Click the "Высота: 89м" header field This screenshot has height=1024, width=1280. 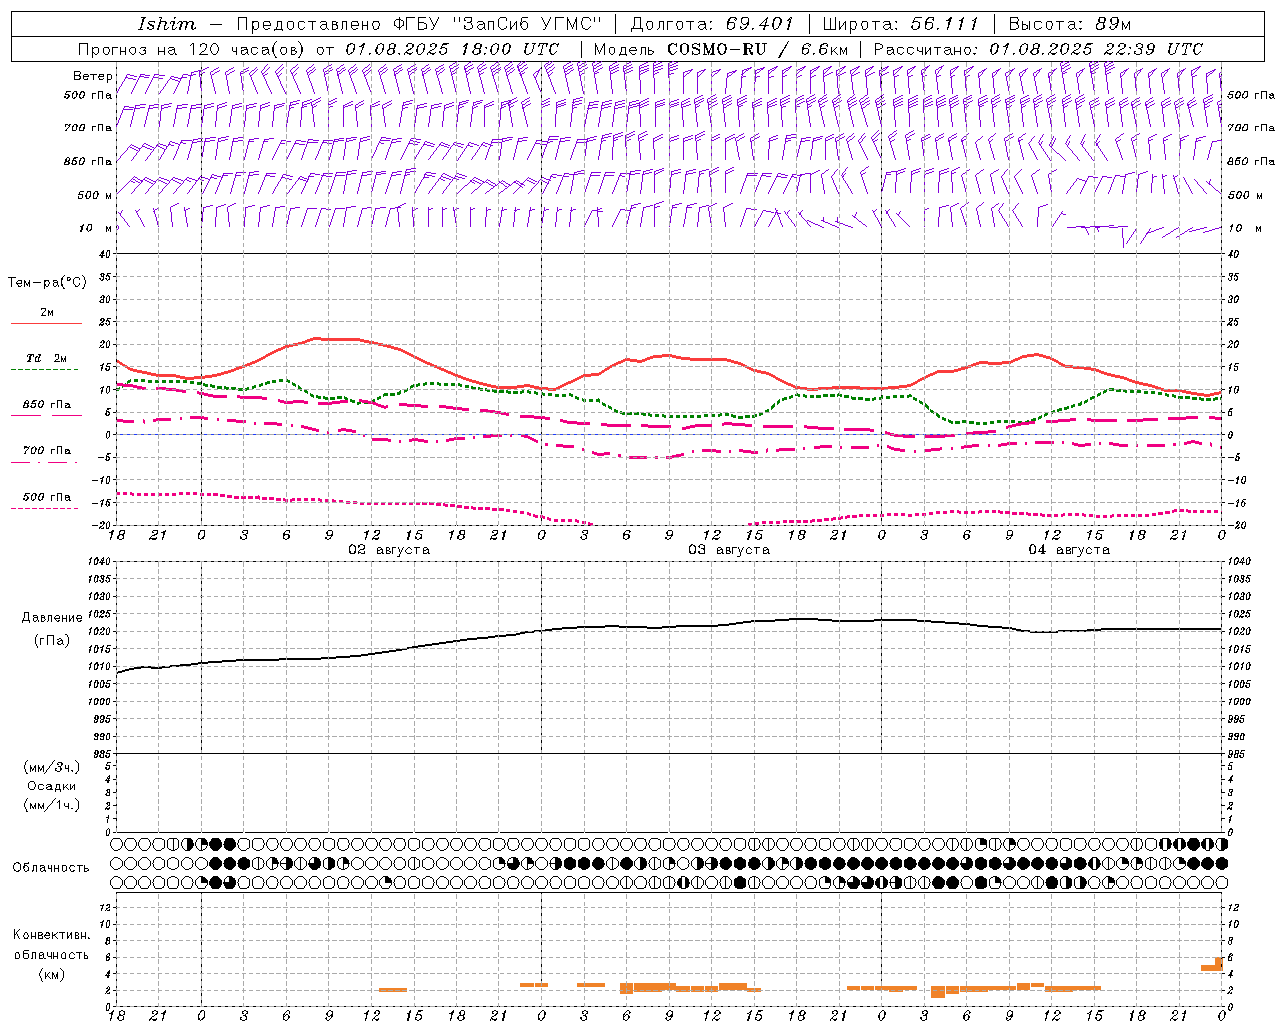pos(1070,24)
